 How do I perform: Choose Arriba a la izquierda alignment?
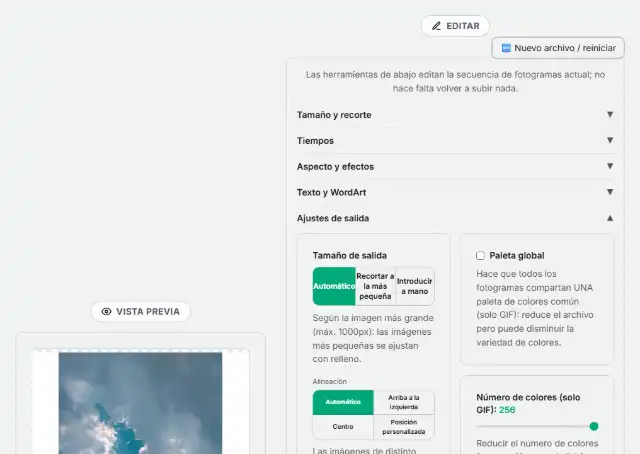tap(403, 402)
